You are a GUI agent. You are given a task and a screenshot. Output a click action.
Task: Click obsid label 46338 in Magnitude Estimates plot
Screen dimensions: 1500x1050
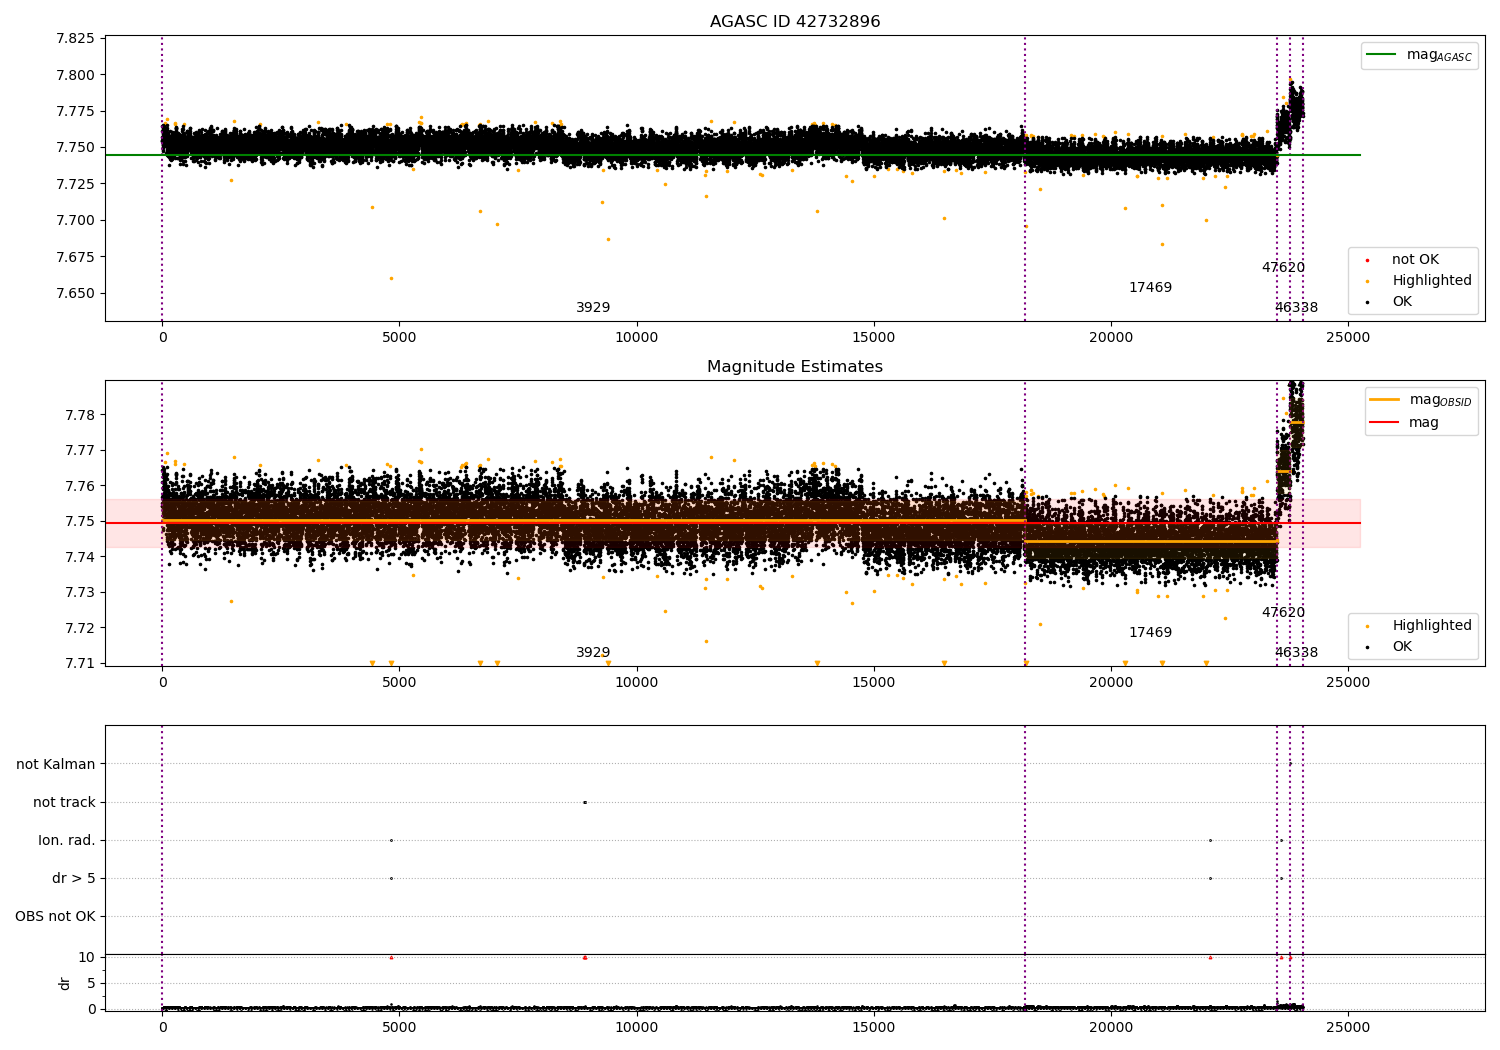tap(1296, 653)
